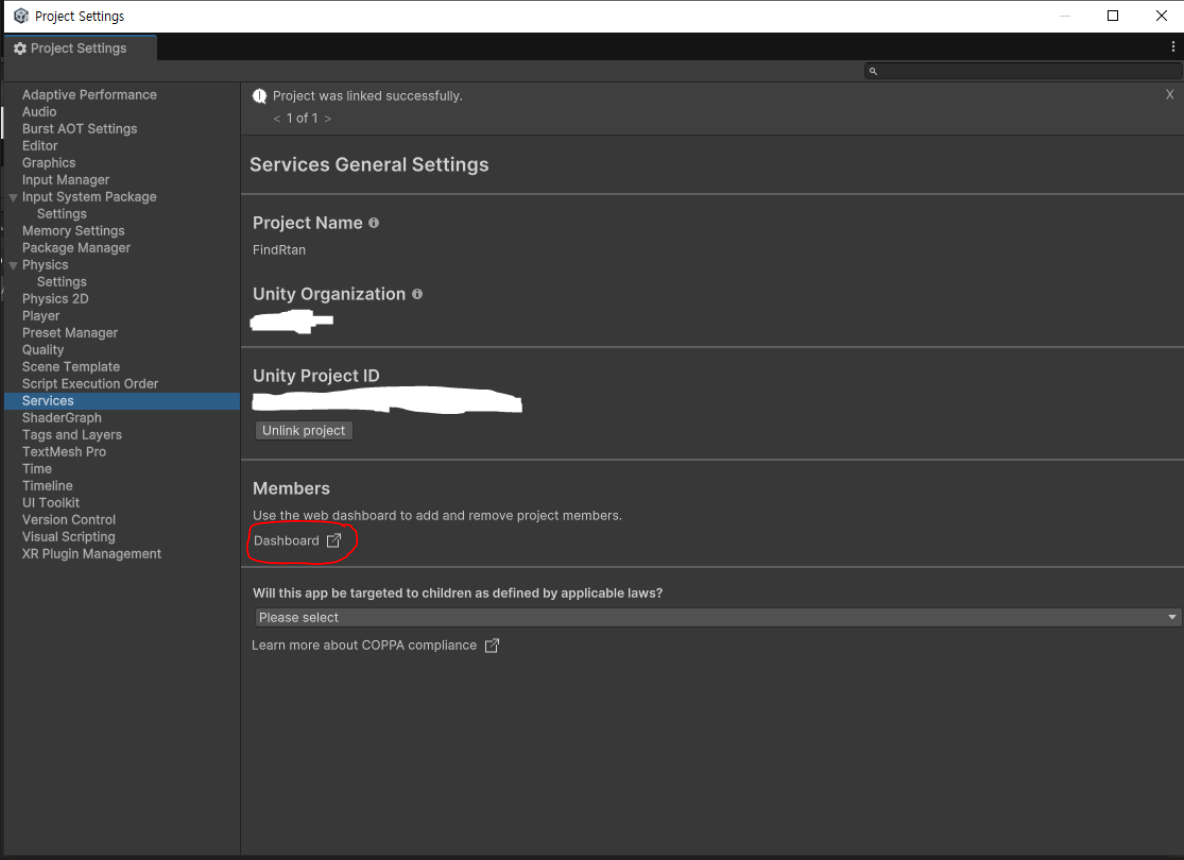Image resolution: width=1184 pixels, height=860 pixels.
Task: Open Learn more about COPPA compliance
Action: [x=375, y=646]
